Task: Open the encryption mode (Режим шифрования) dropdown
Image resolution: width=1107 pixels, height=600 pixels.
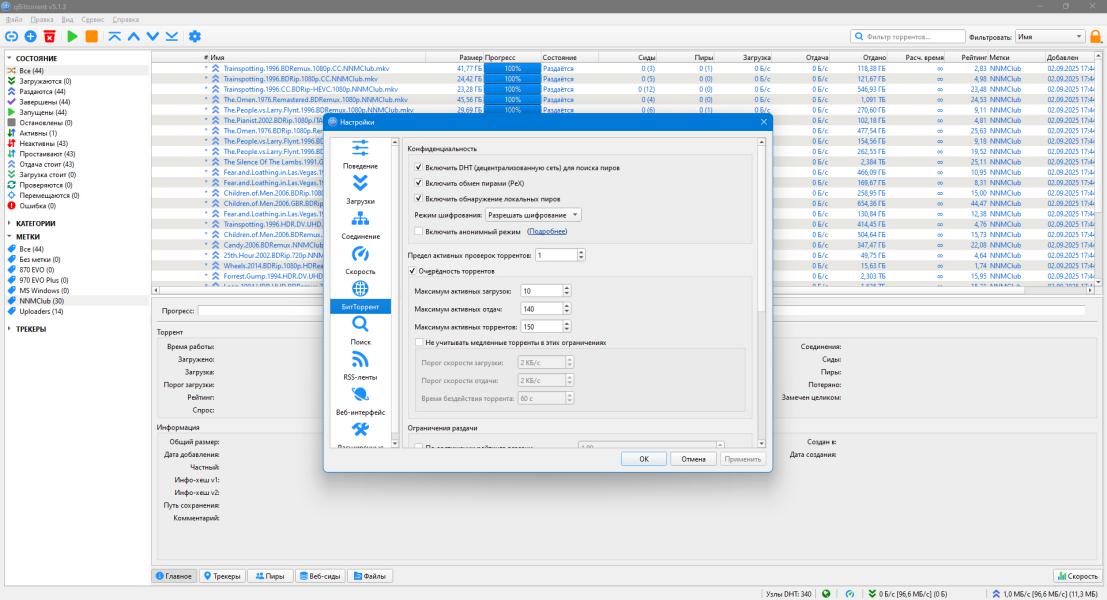Action: [533, 215]
